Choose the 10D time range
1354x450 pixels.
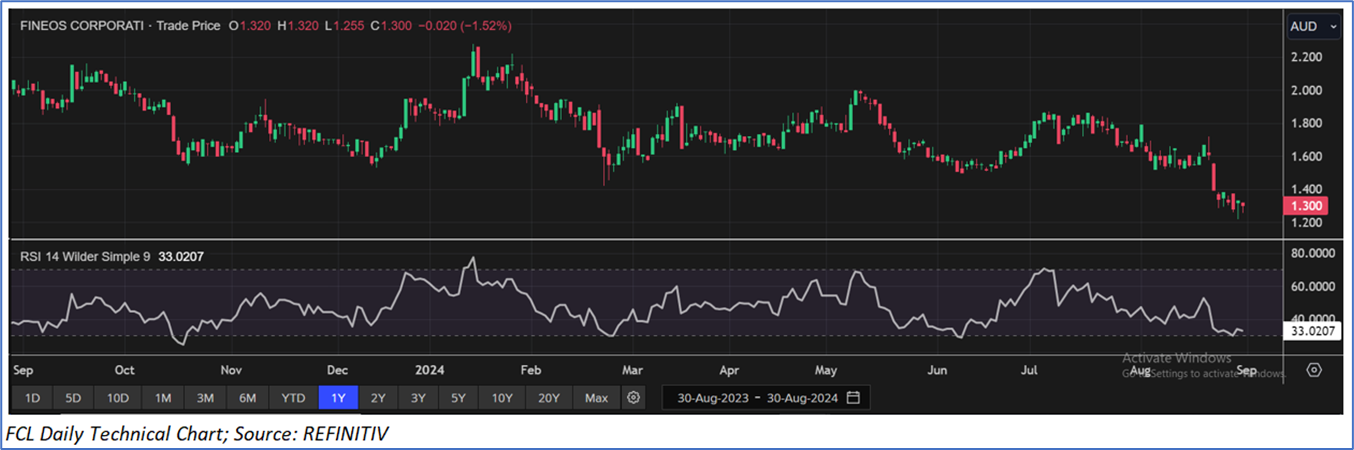click(118, 398)
